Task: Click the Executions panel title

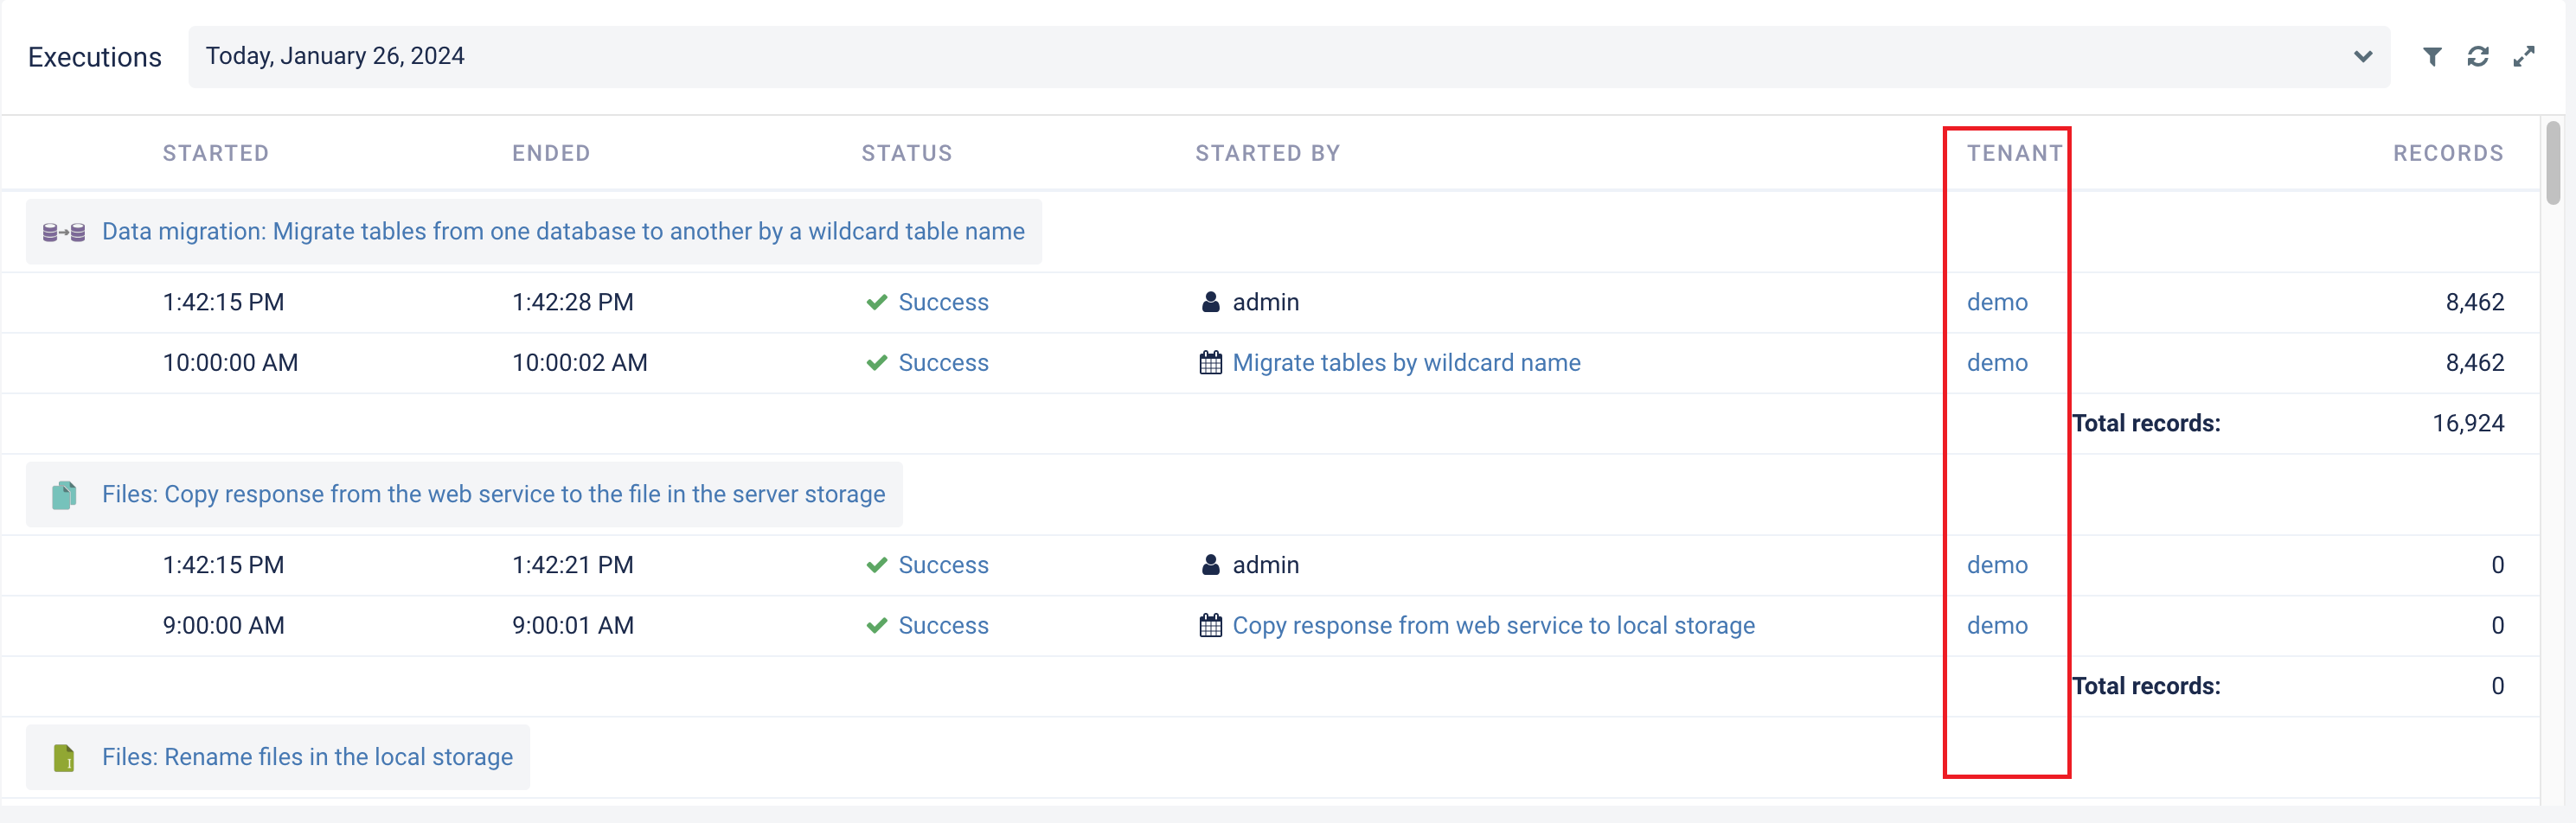Action: pos(95,57)
